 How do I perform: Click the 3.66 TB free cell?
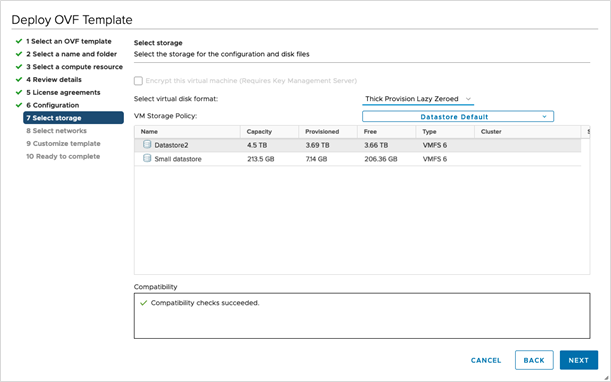pos(376,145)
